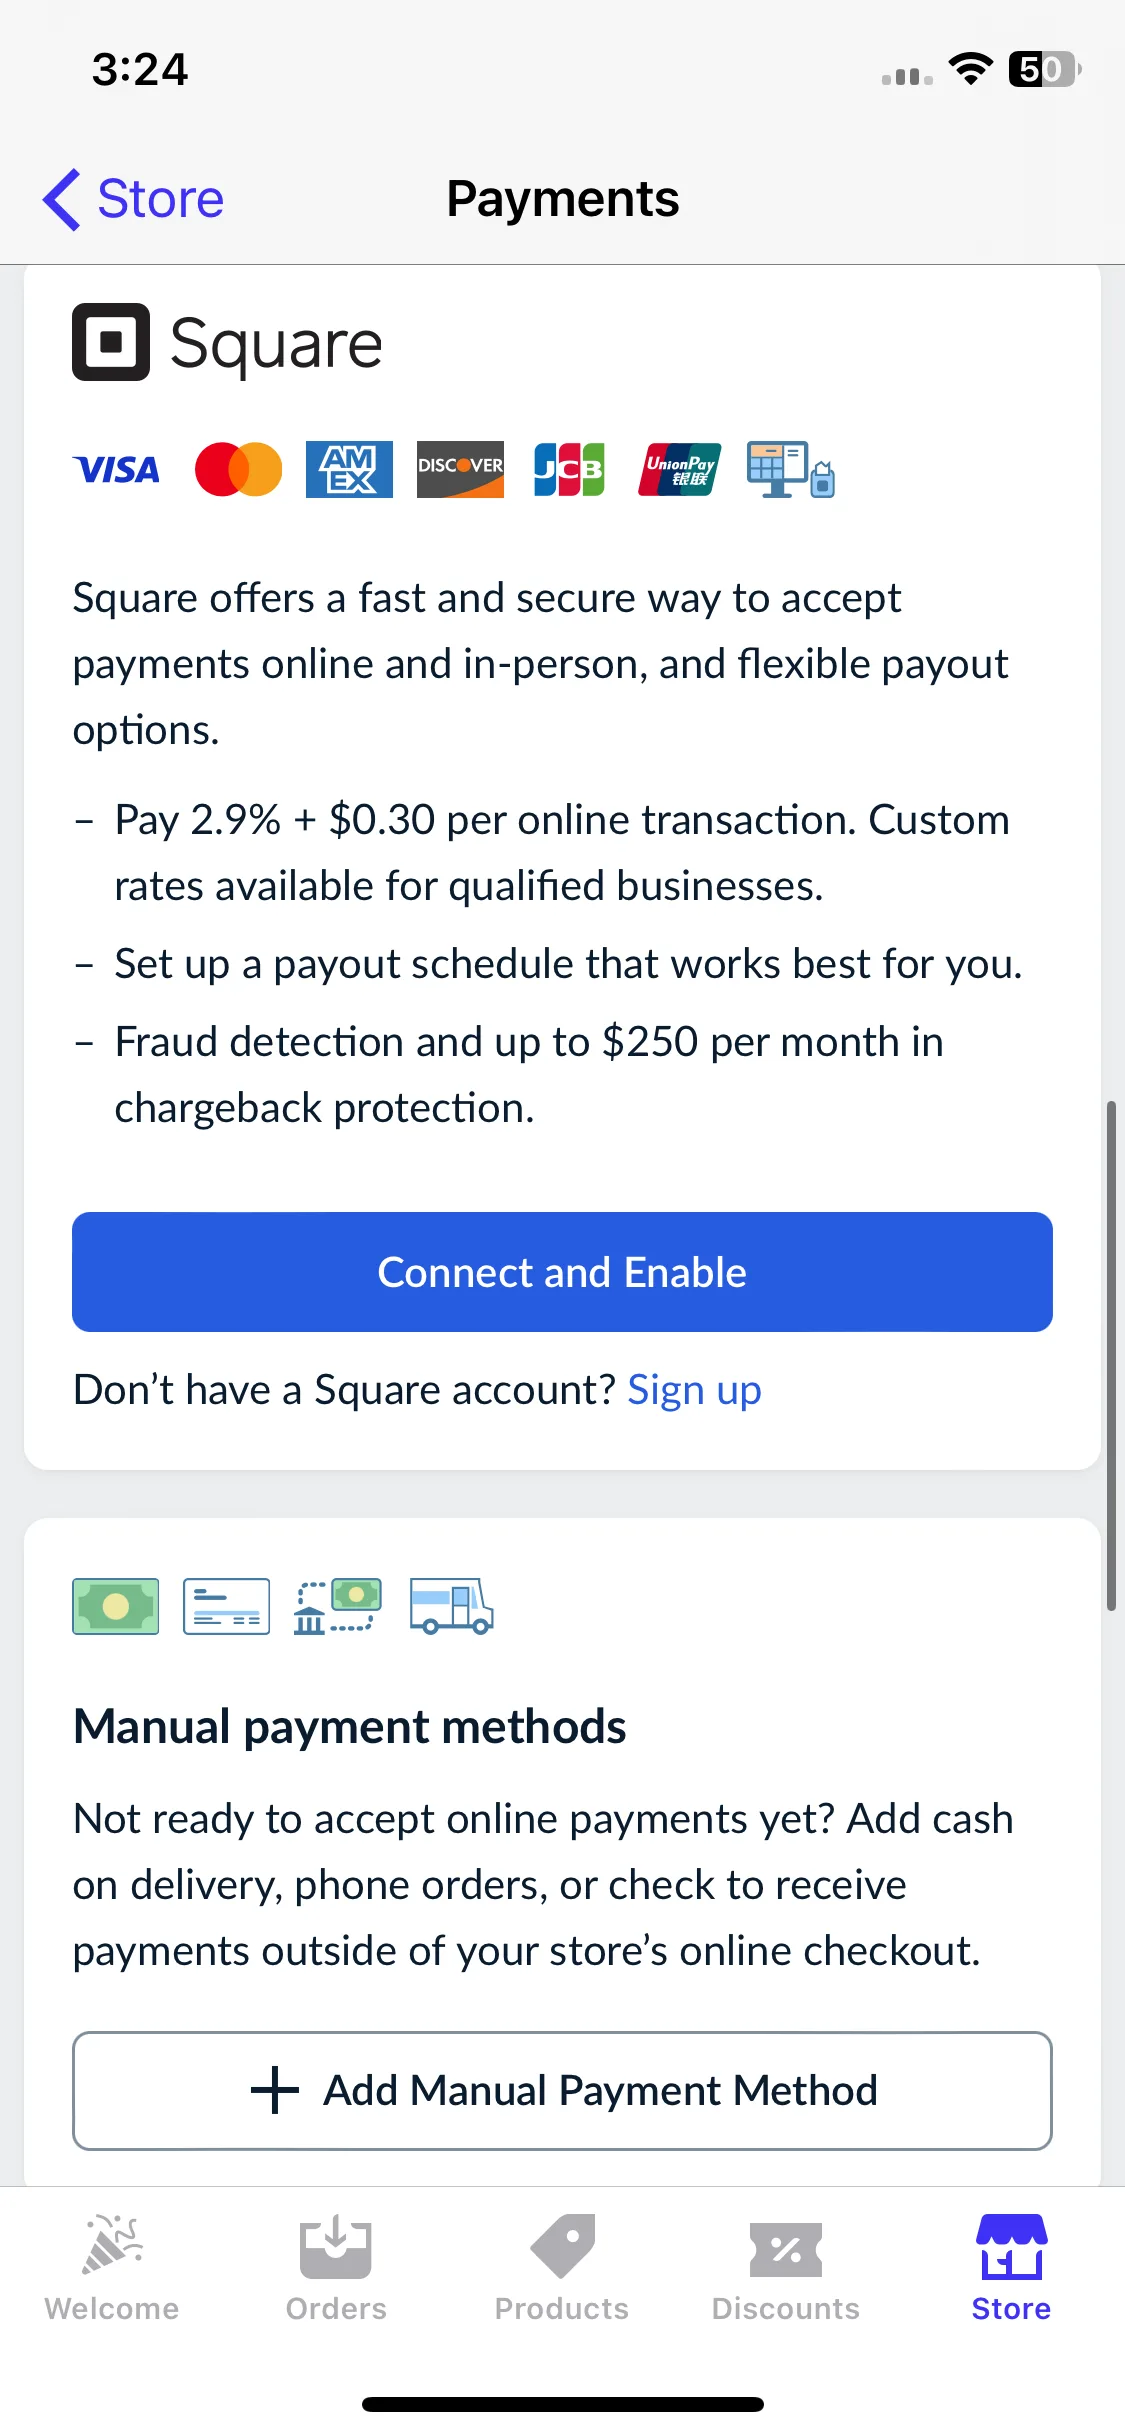Viewport: 1125px width, 2436px height.
Task: Tap the delivery truck icon
Action: coord(452,1606)
